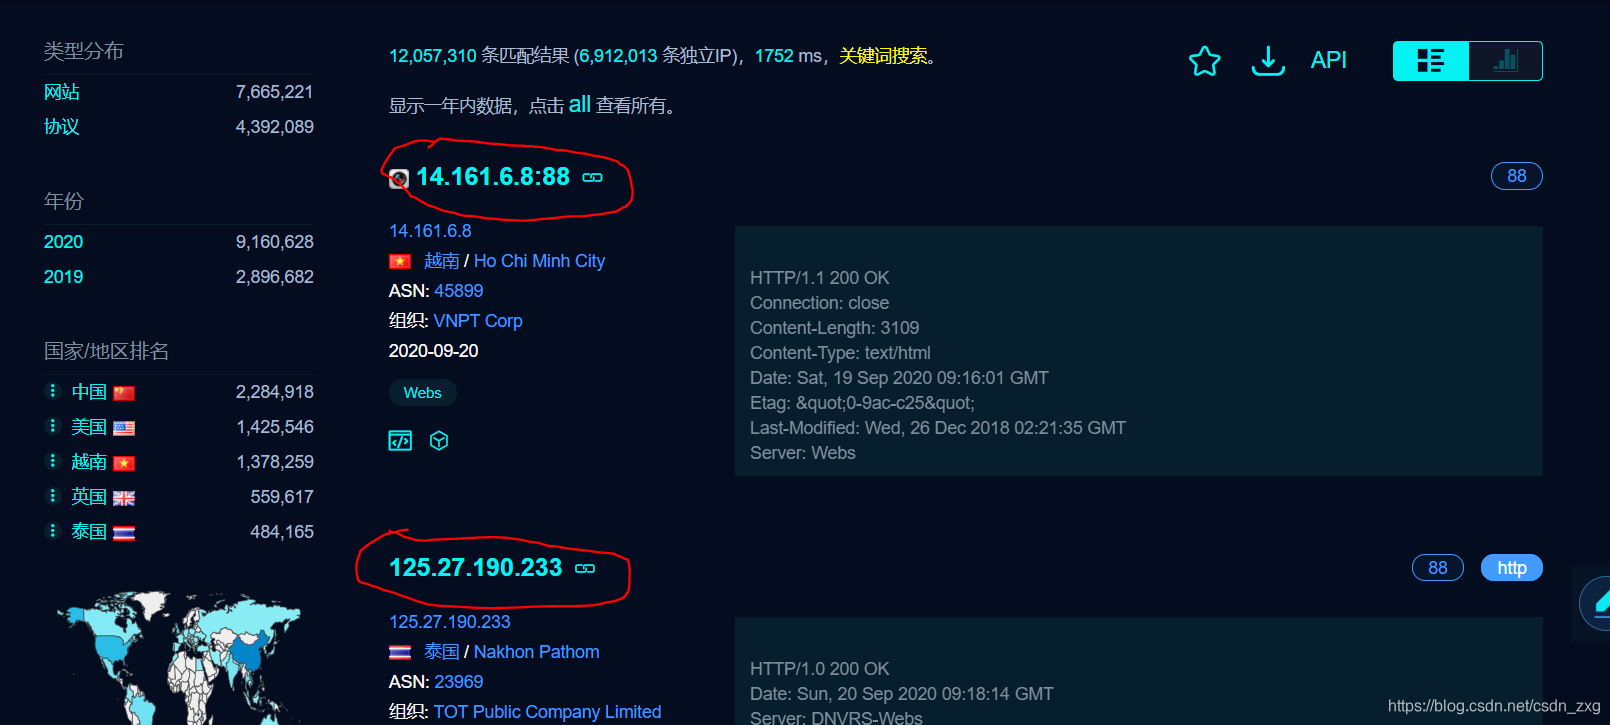Filter by 网站 type
The width and height of the screenshot is (1610, 725).
coord(62,92)
